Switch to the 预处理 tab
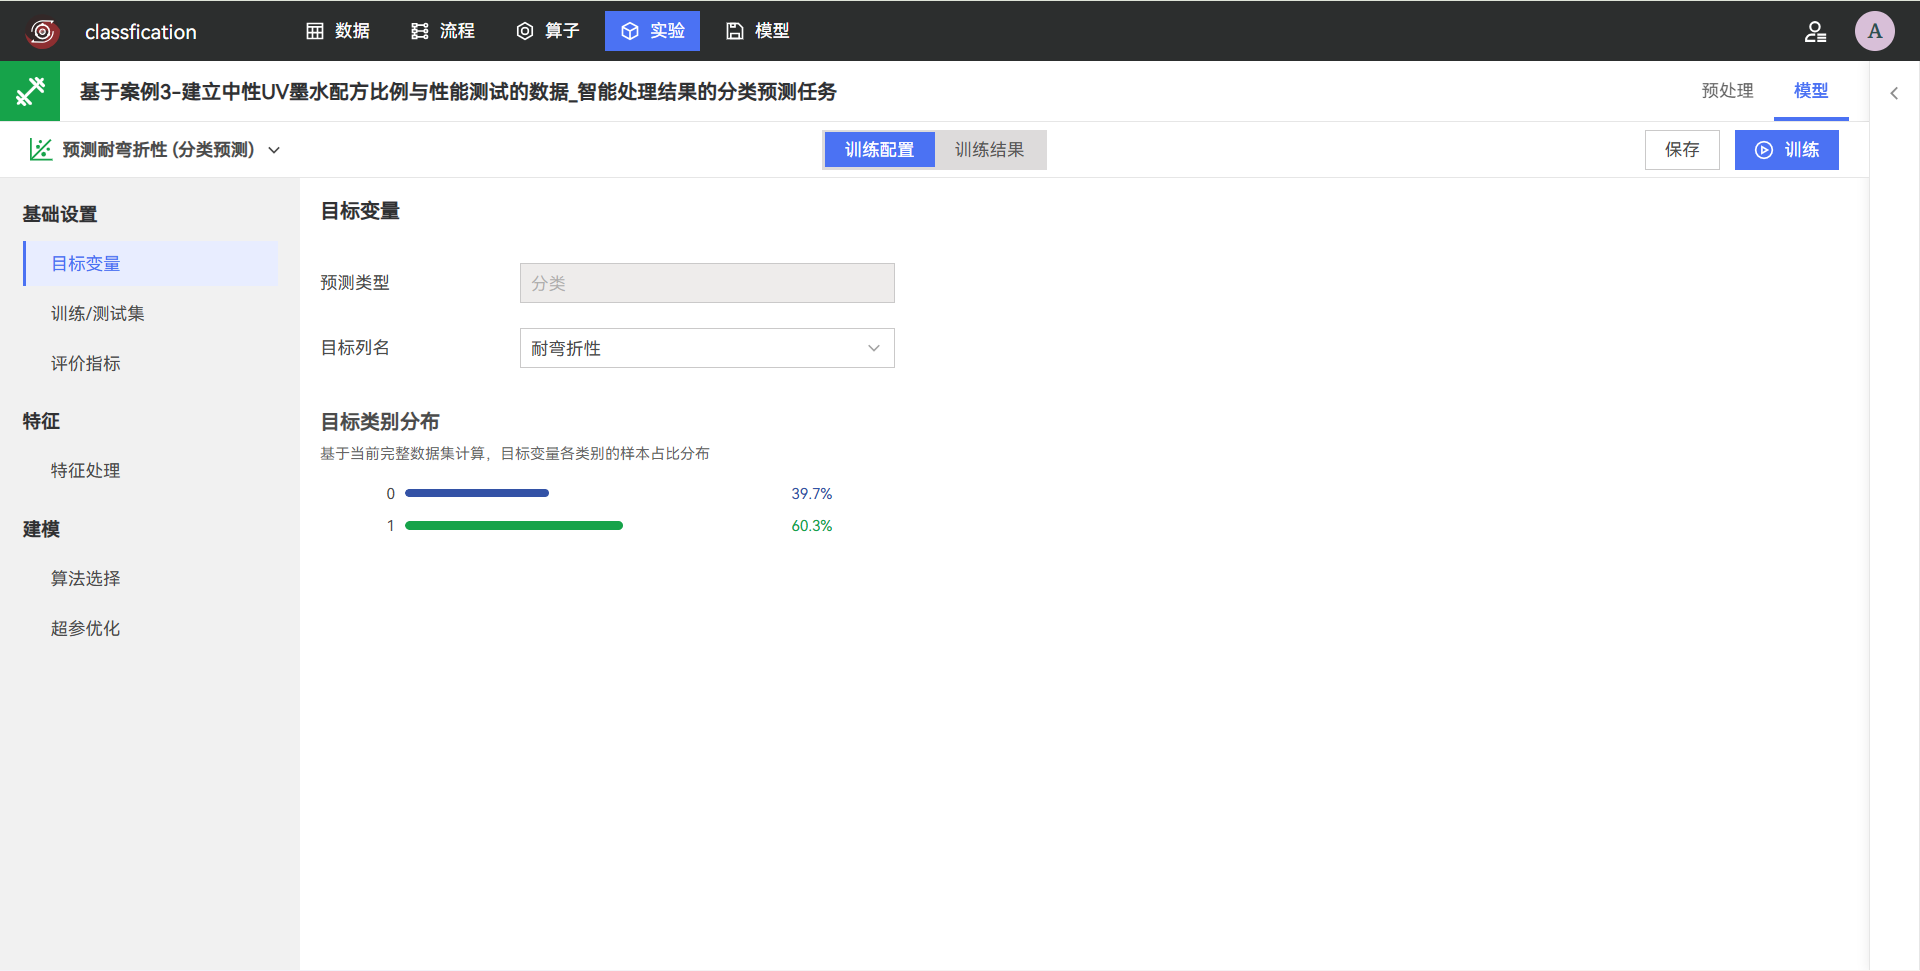 (x=1727, y=91)
